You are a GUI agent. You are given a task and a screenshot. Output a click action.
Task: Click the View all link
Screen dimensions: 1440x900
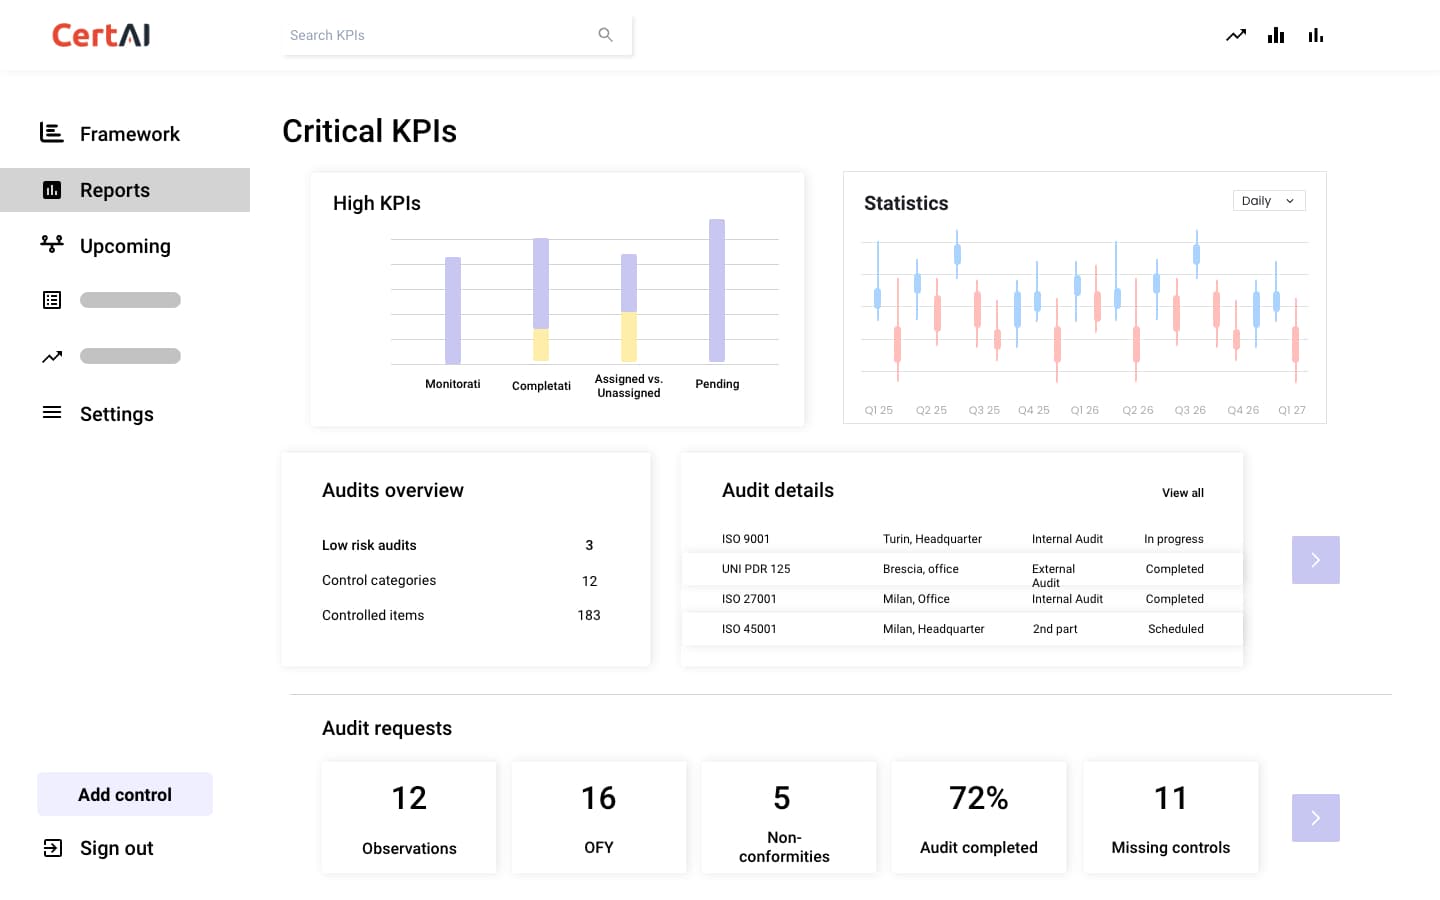[1182, 493]
